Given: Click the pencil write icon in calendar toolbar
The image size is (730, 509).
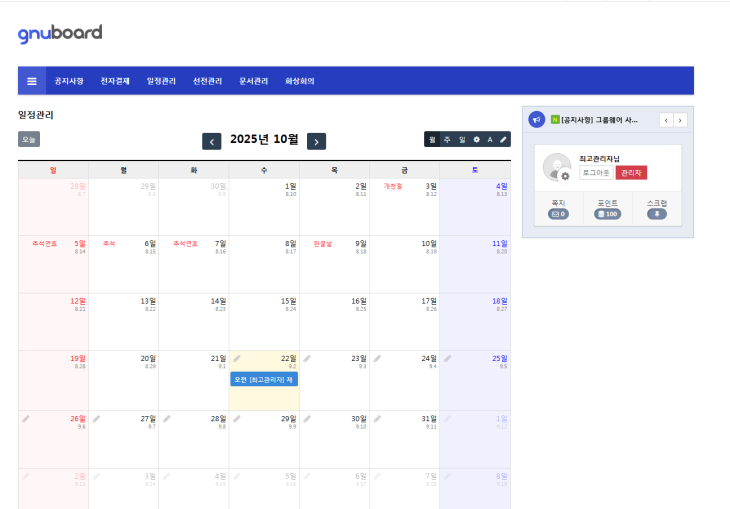Looking at the screenshot, I should coord(503,140).
